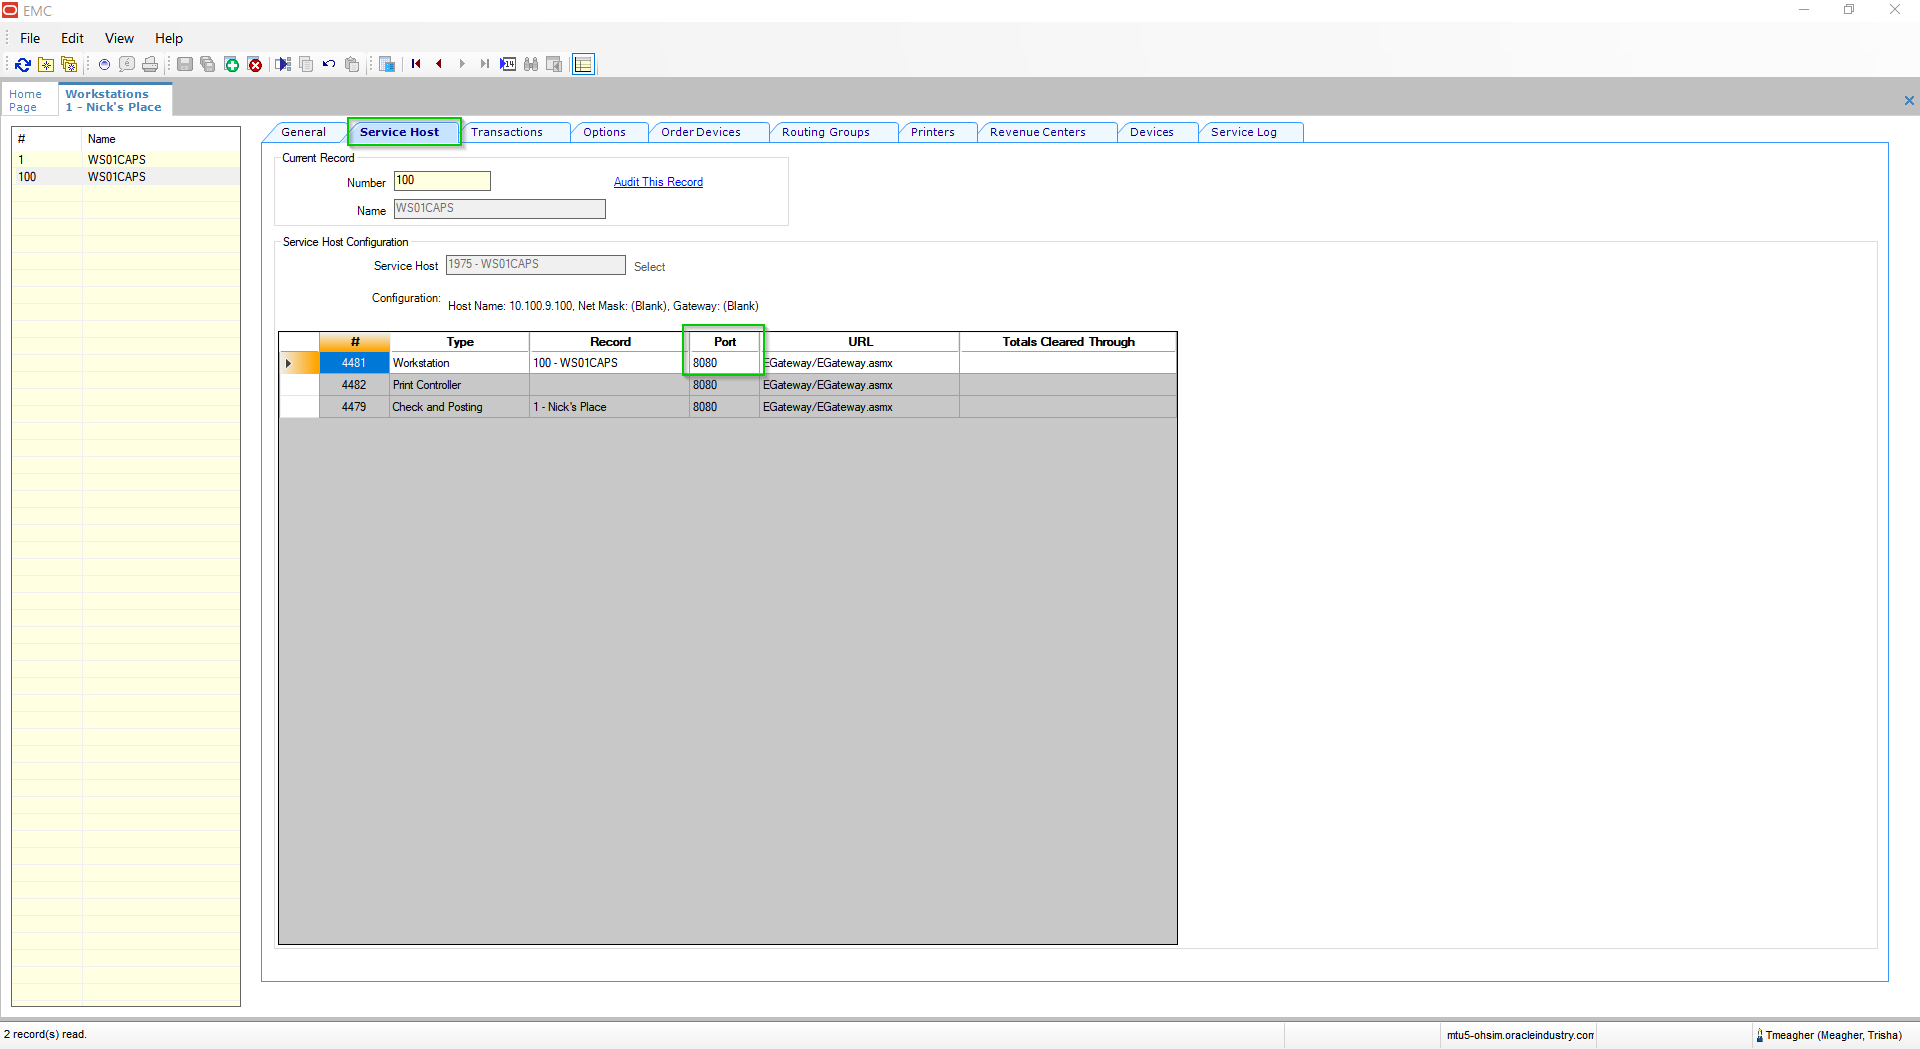The height and width of the screenshot is (1049, 1920).
Task: Click the Insert record green plus icon
Action: tap(232, 64)
